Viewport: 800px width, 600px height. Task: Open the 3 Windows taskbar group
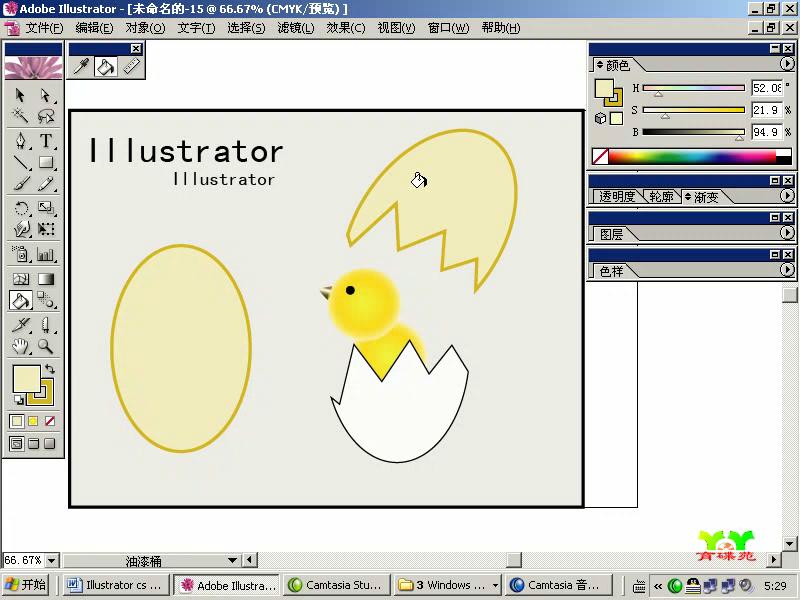click(448, 585)
